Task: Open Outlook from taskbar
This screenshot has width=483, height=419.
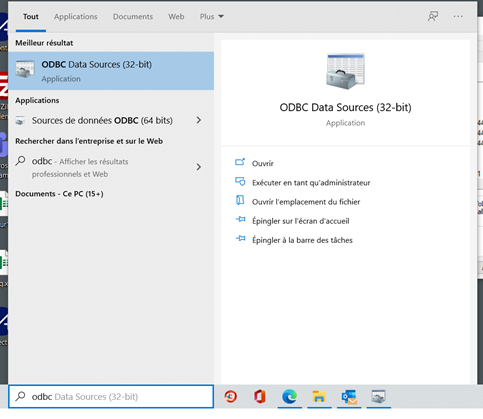Action: tap(349, 397)
